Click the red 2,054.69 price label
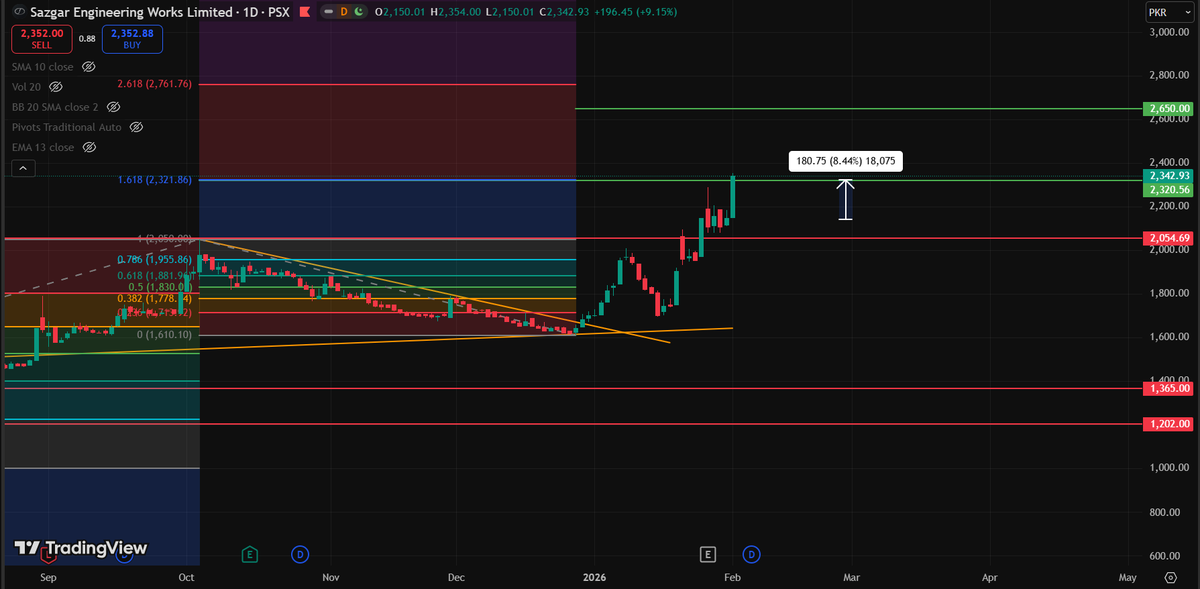 [x=1166, y=238]
